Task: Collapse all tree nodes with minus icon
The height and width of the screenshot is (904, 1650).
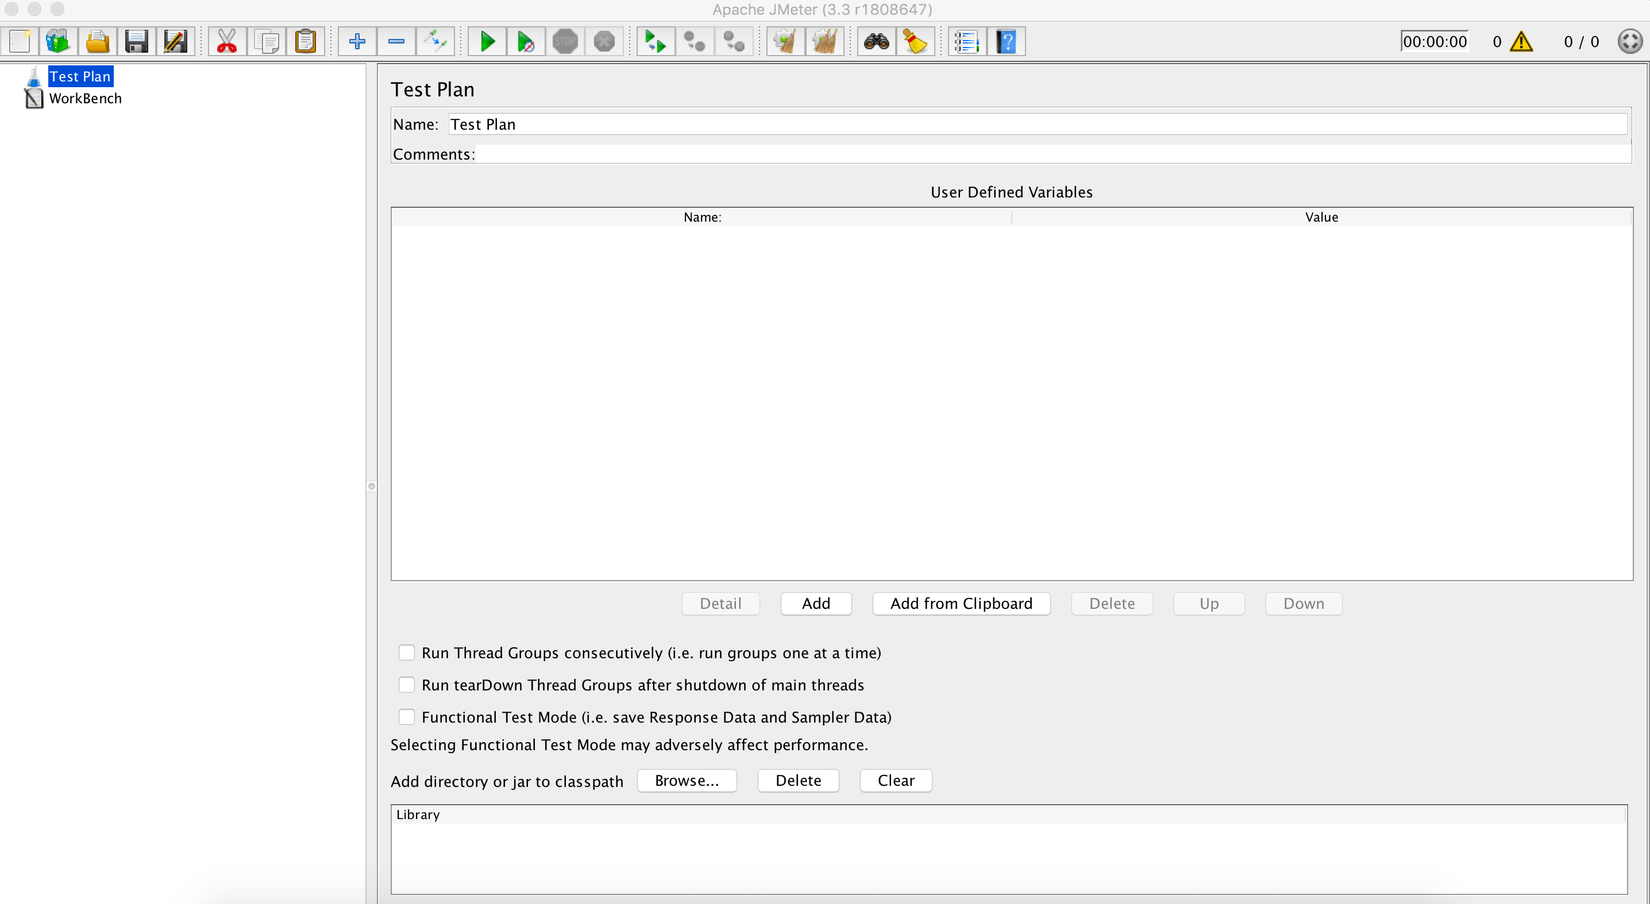Action: 396,41
